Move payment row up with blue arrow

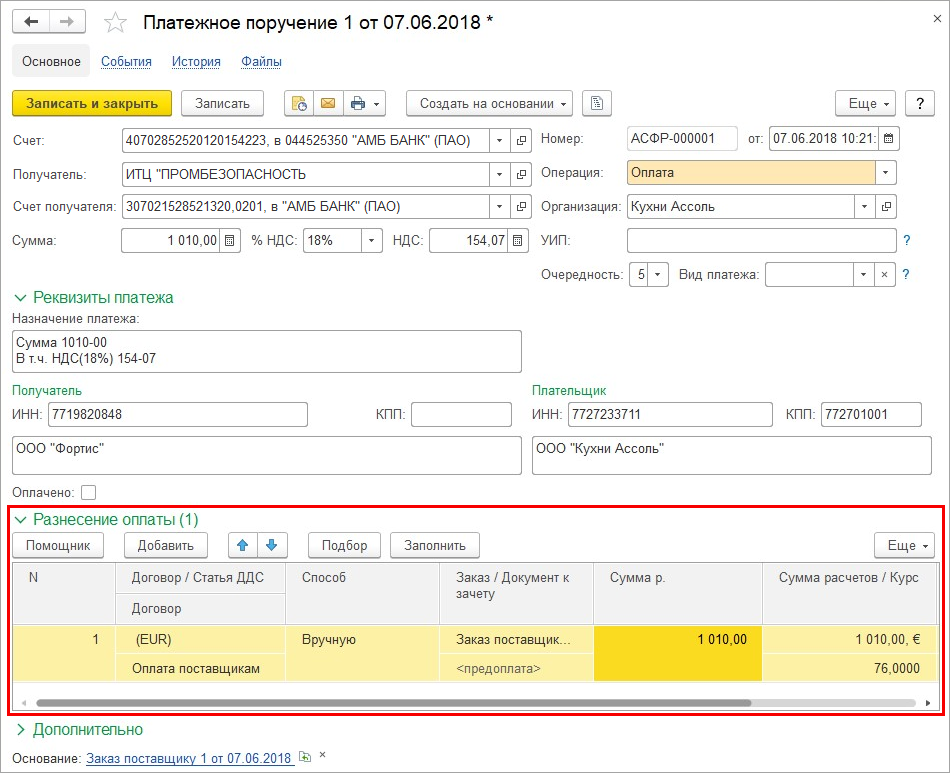243,545
